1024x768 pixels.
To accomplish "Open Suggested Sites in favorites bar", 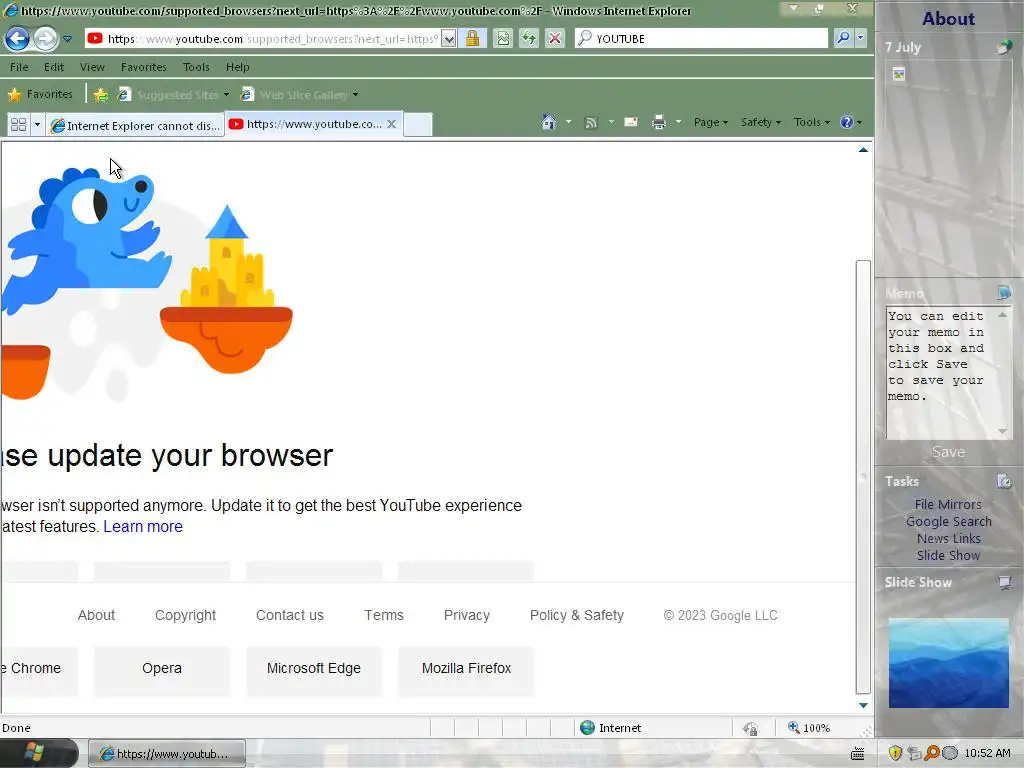I will (172, 95).
